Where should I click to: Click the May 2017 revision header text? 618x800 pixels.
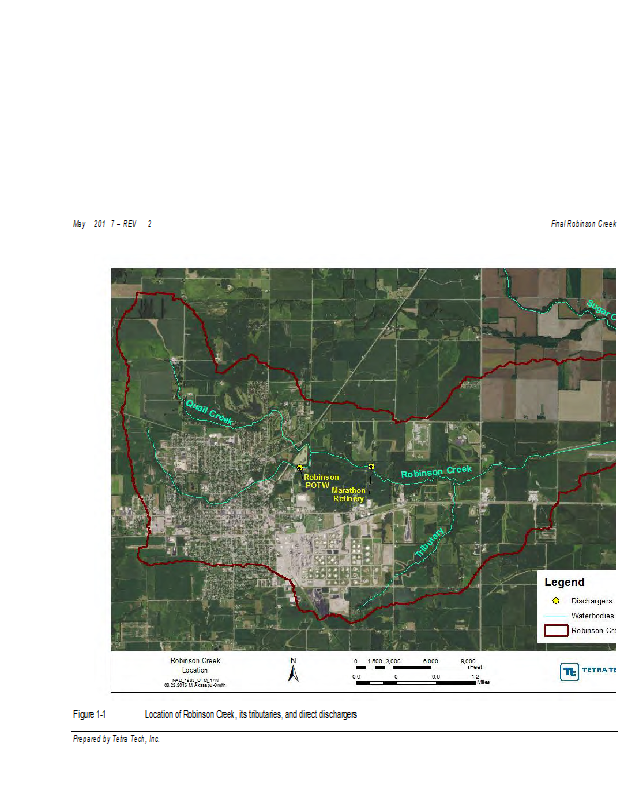click(x=111, y=223)
